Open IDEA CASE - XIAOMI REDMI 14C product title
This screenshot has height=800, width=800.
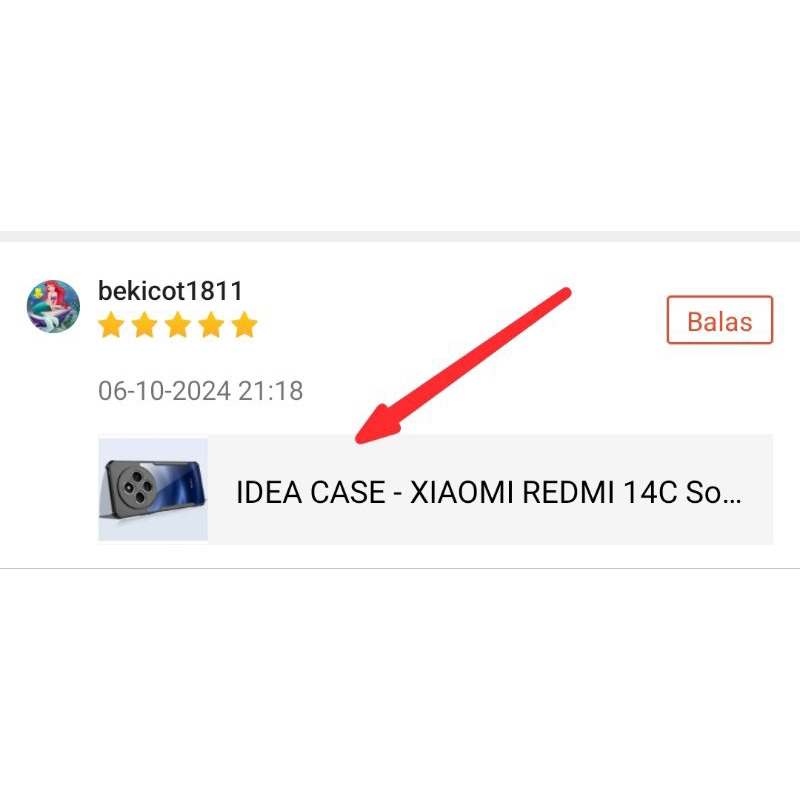pyautogui.click(x=488, y=492)
